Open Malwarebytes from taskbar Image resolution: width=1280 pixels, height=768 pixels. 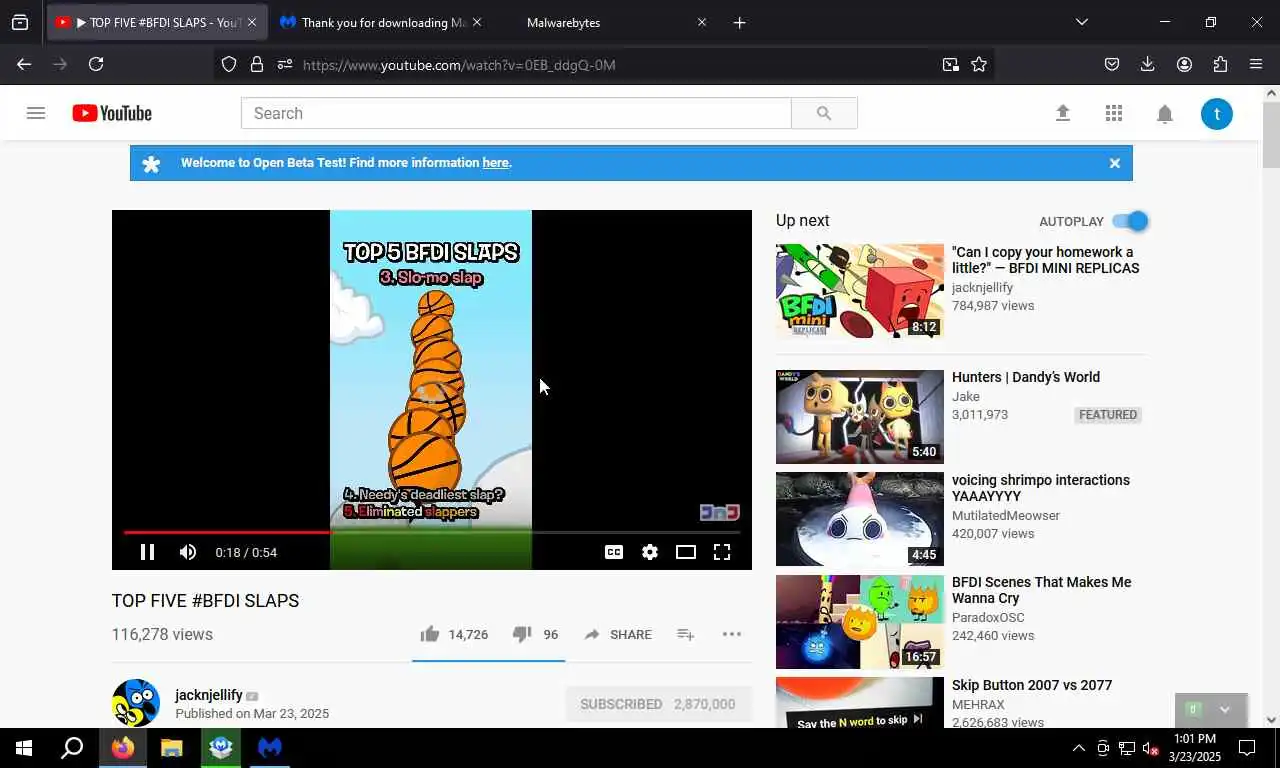tap(270, 747)
